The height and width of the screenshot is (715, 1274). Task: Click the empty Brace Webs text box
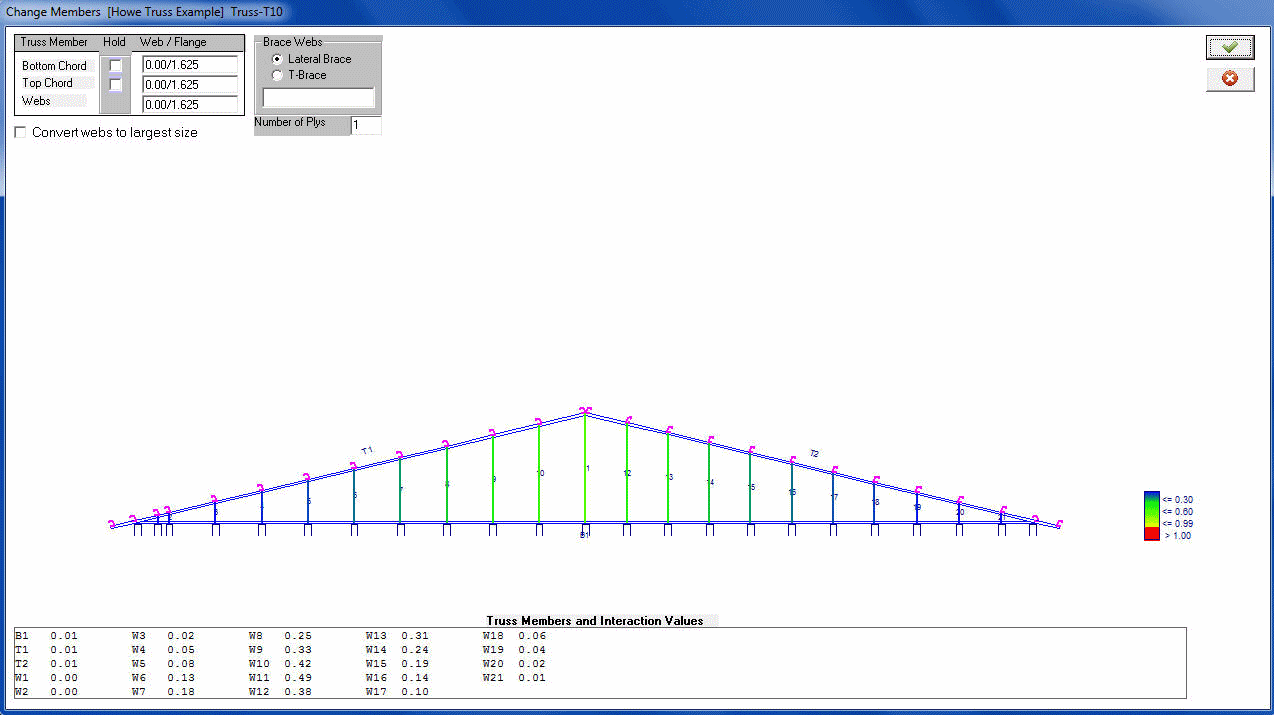point(318,98)
